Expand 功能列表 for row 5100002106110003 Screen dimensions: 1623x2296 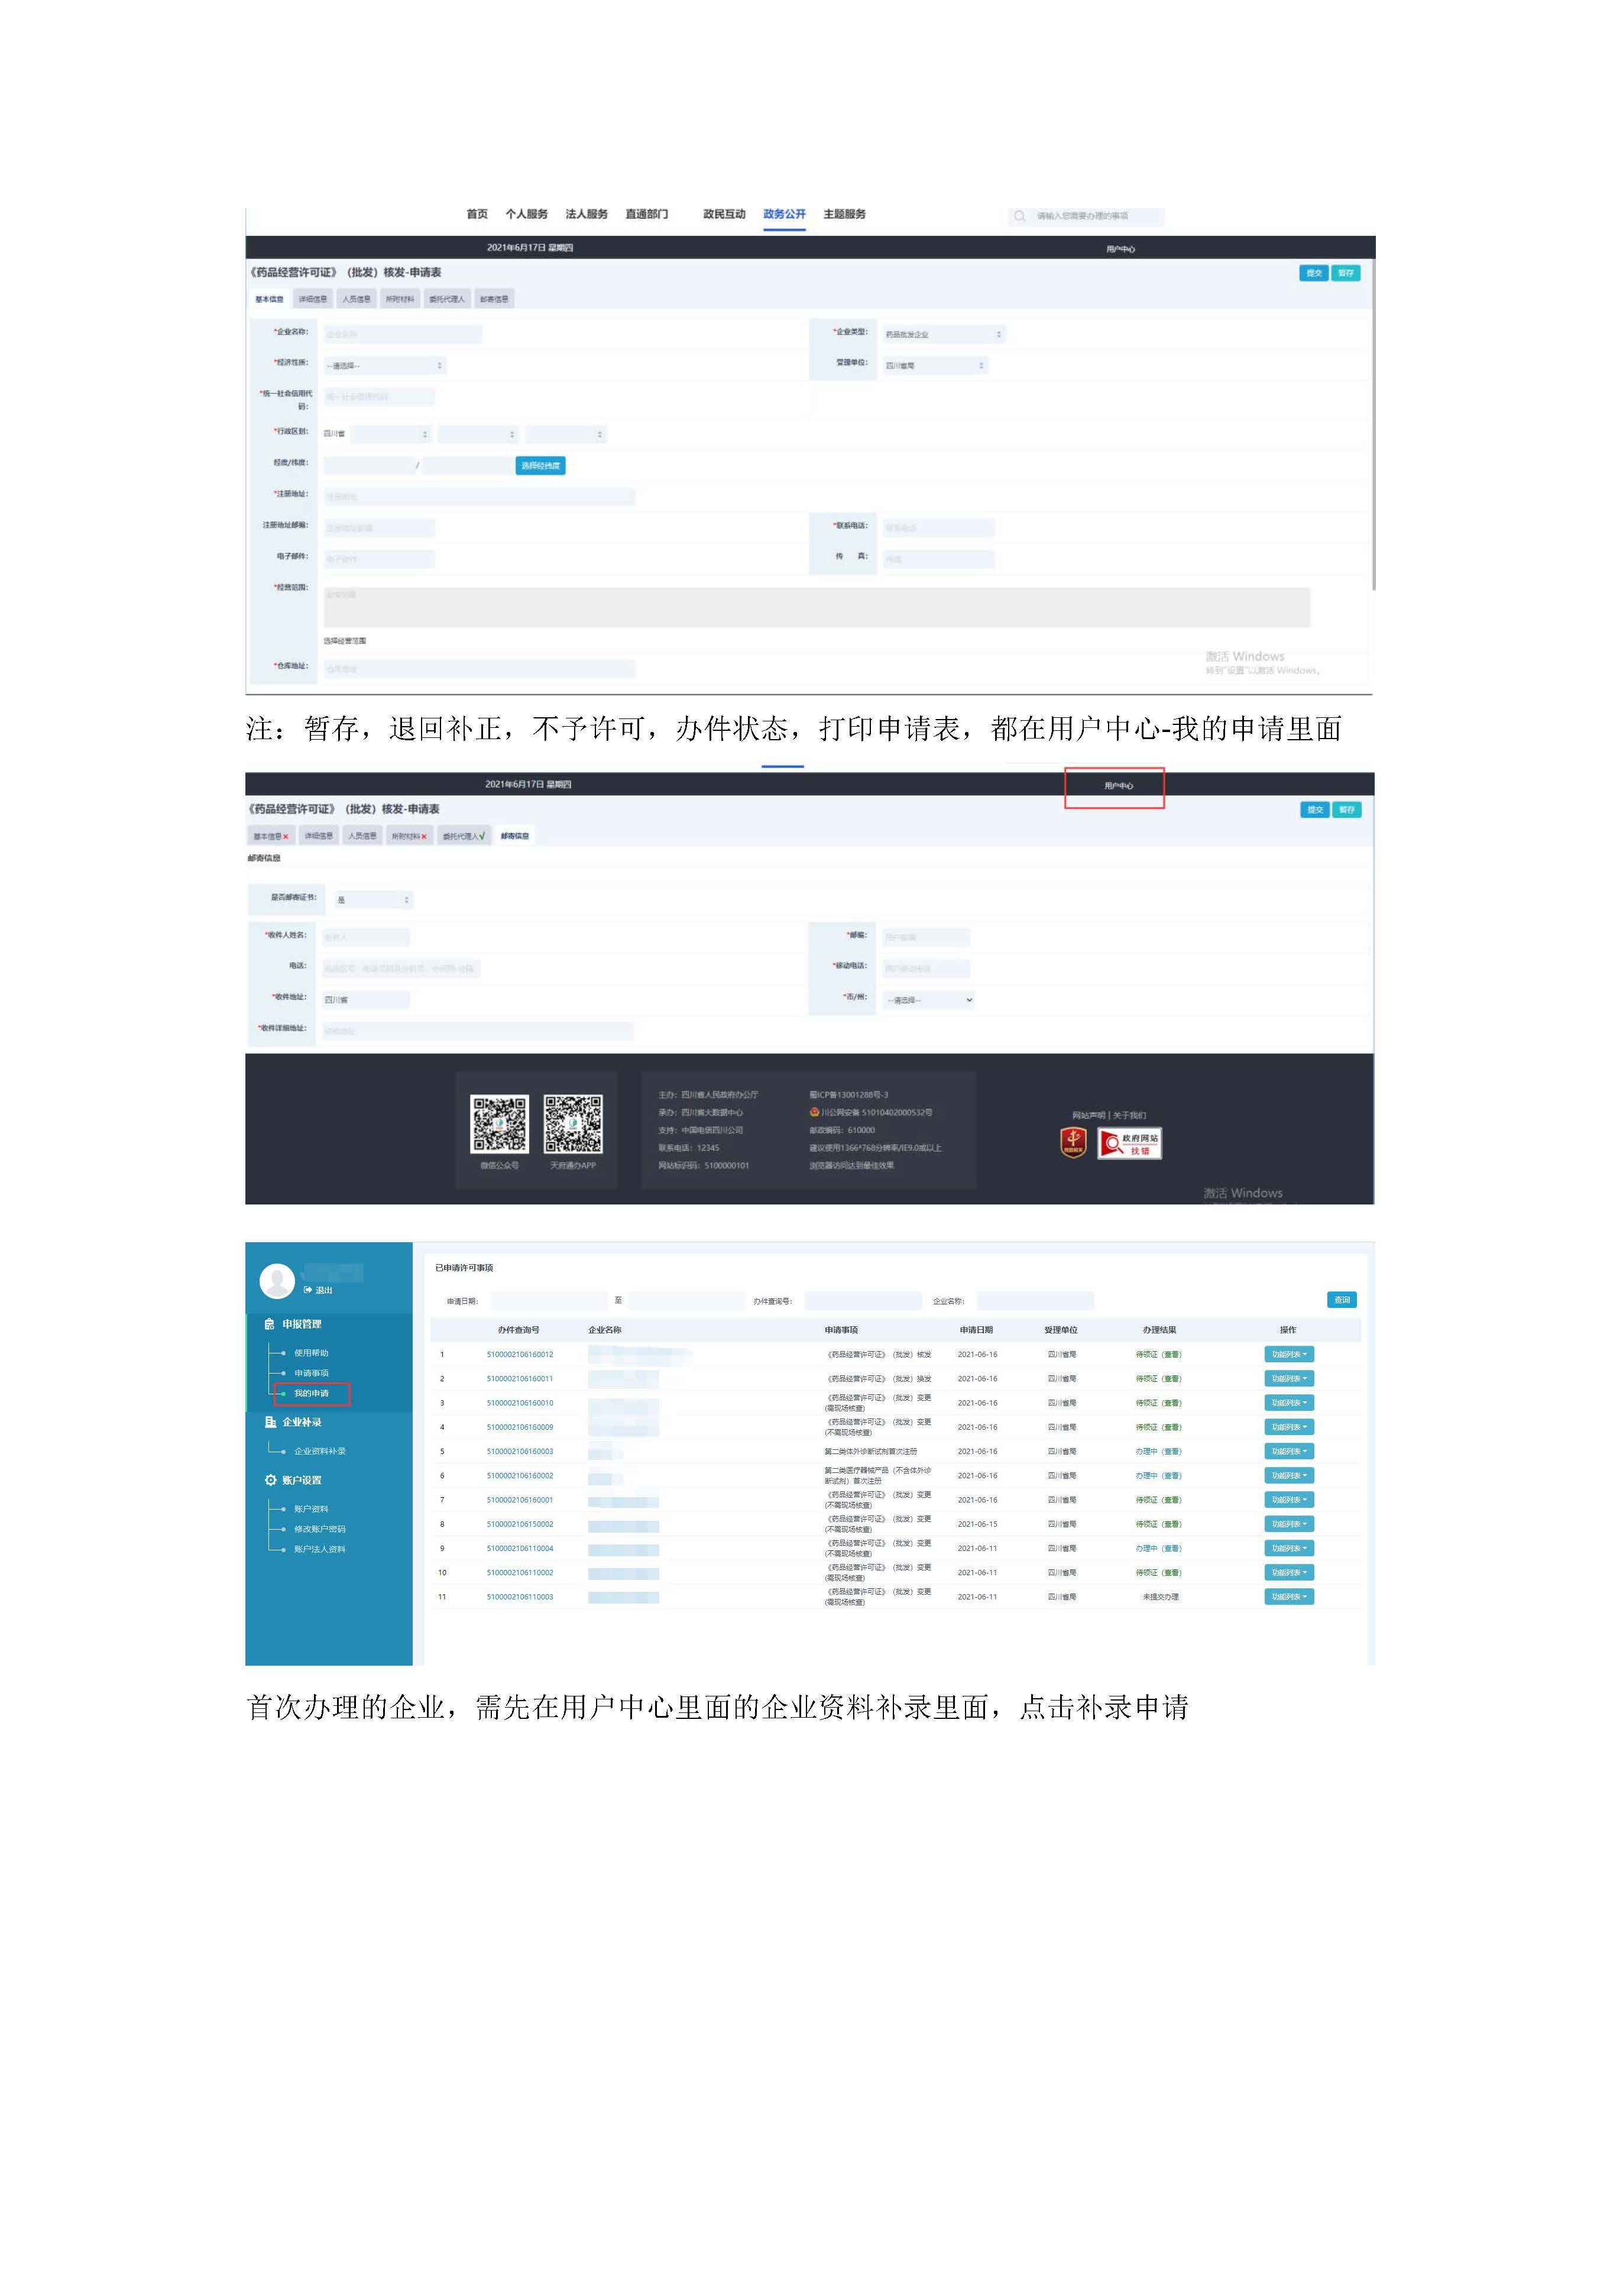point(1289,1597)
